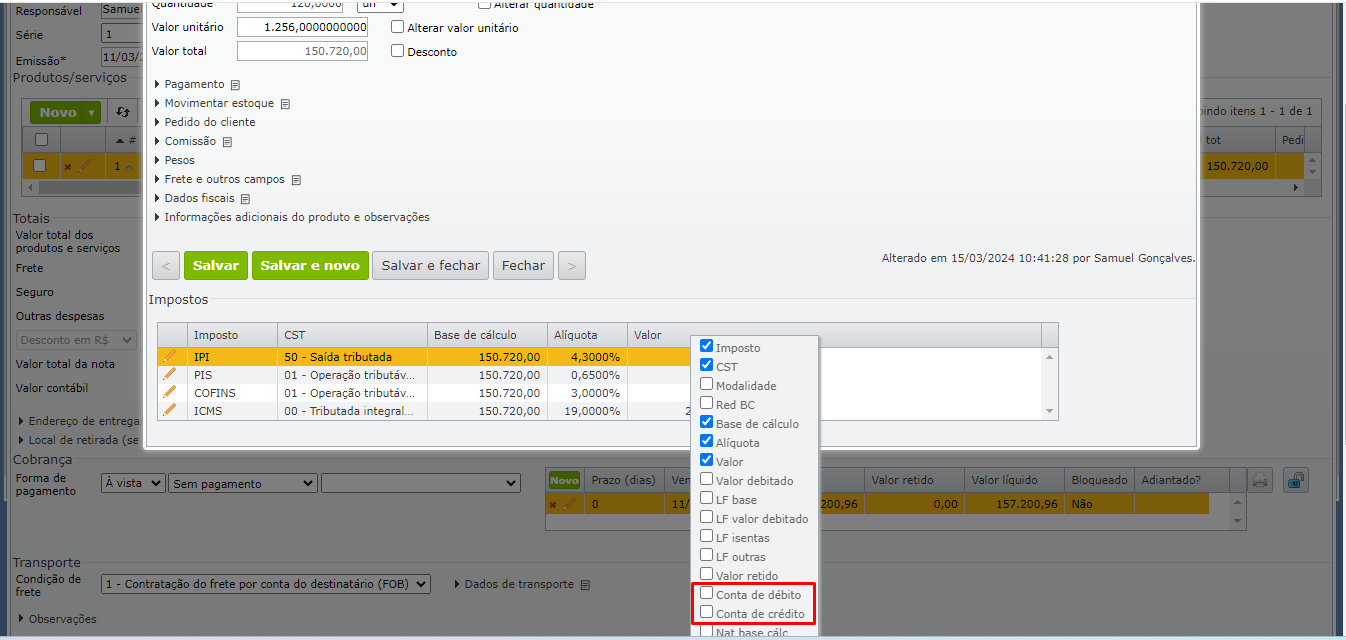This screenshot has height=640, width=1346.
Task: Click the green Salvar button
Action: point(215,265)
